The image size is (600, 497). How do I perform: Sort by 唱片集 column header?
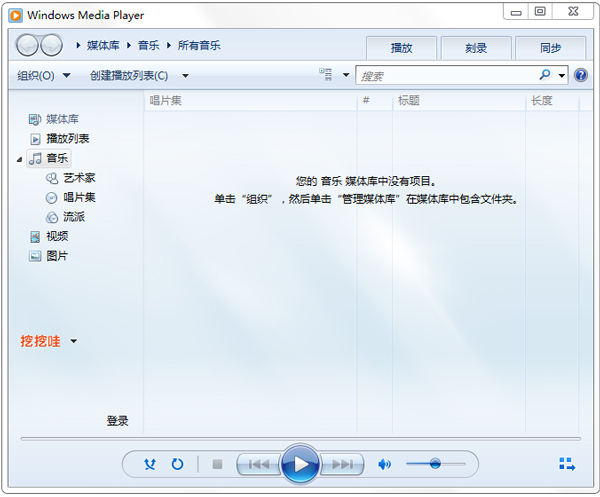click(x=250, y=101)
